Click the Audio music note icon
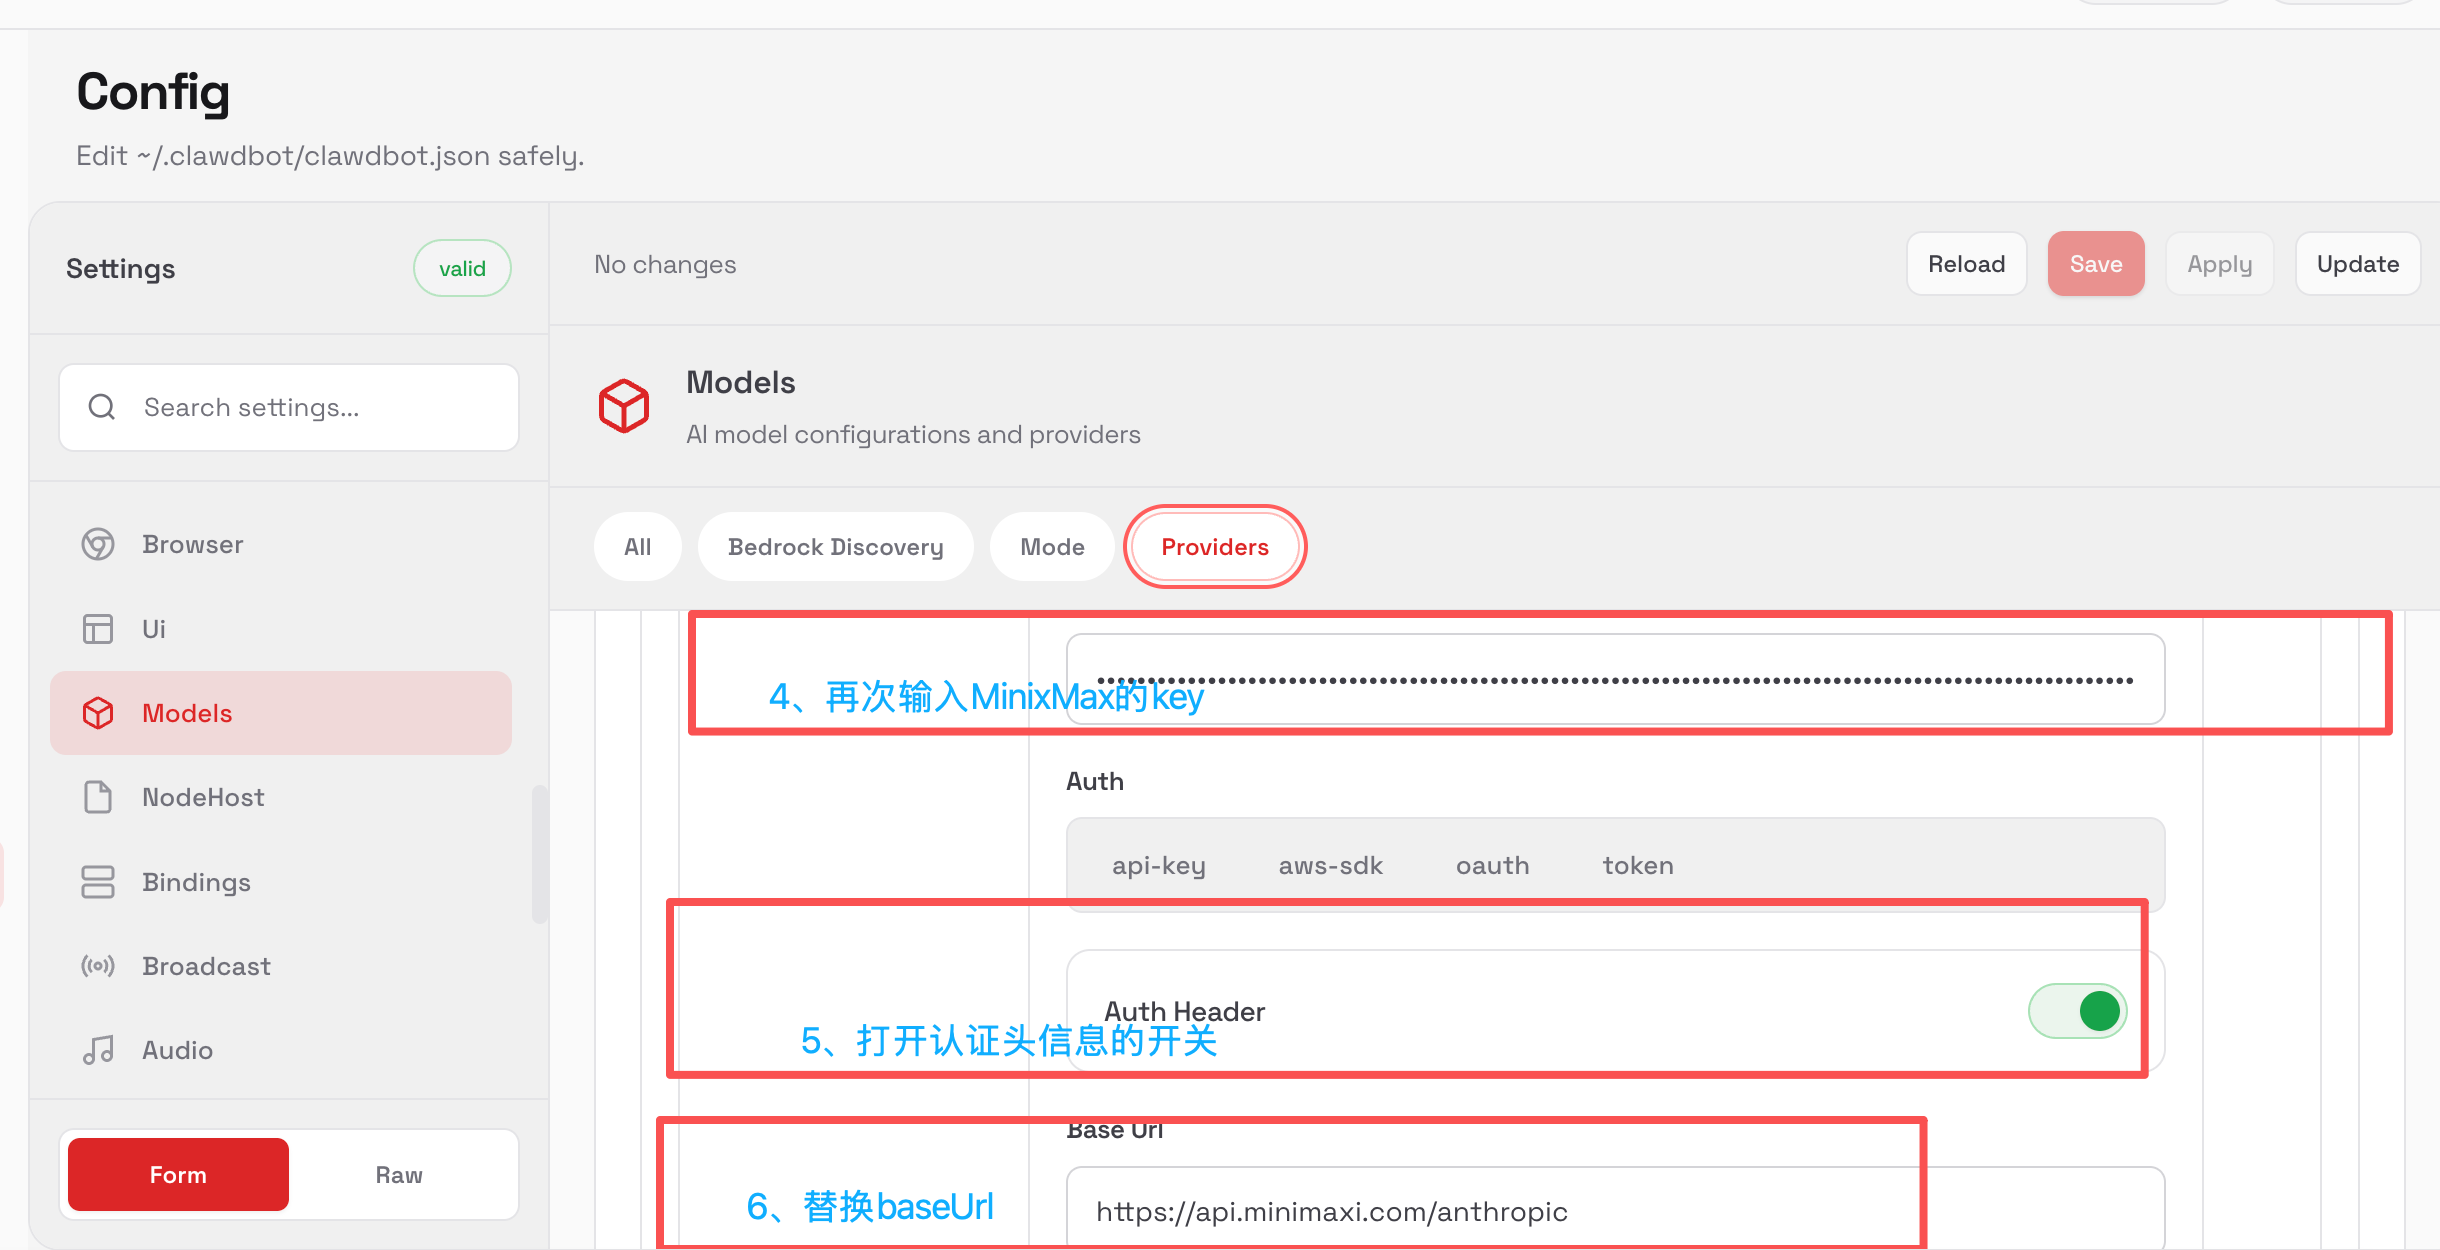Viewport: 2440px width, 1250px height. pyautogui.click(x=98, y=1050)
